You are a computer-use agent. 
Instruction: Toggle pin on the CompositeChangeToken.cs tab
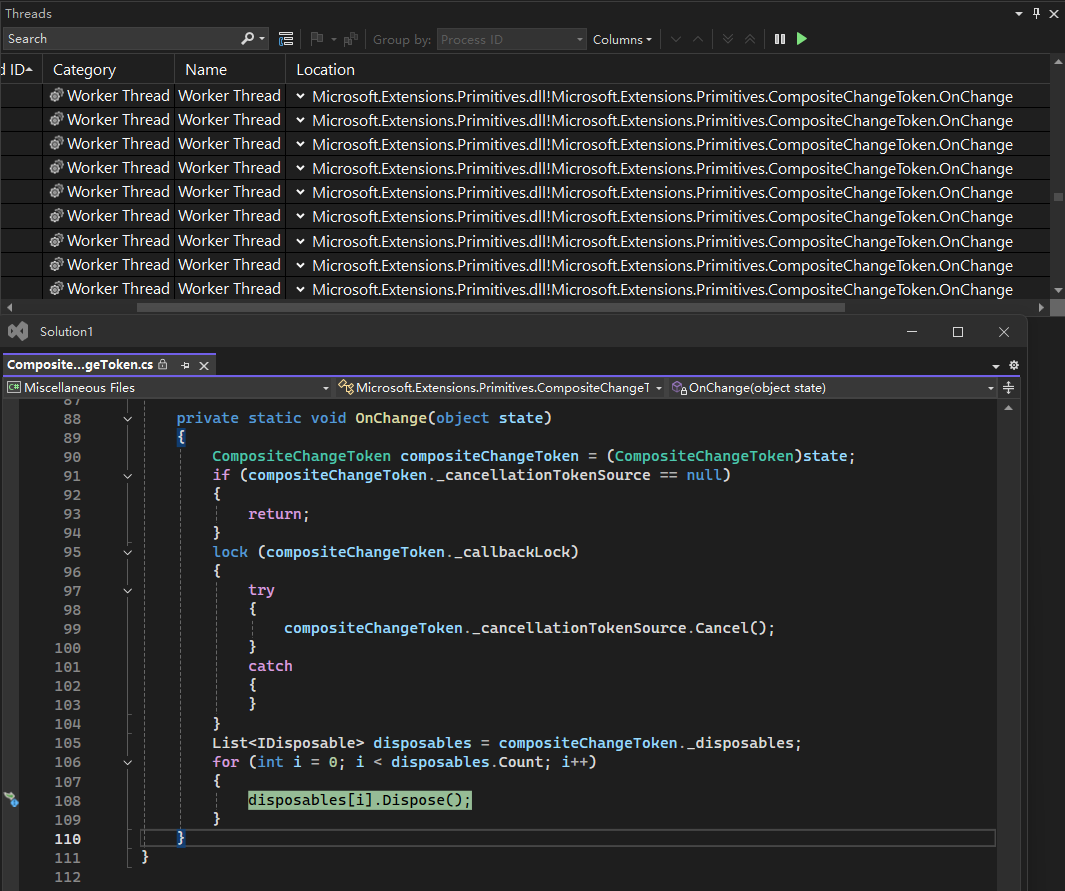click(185, 365)
